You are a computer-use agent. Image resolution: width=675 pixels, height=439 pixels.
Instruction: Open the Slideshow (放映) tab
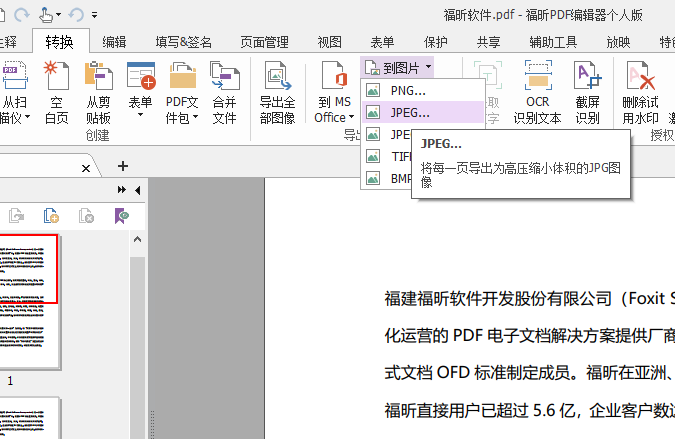tap(618, 42)
